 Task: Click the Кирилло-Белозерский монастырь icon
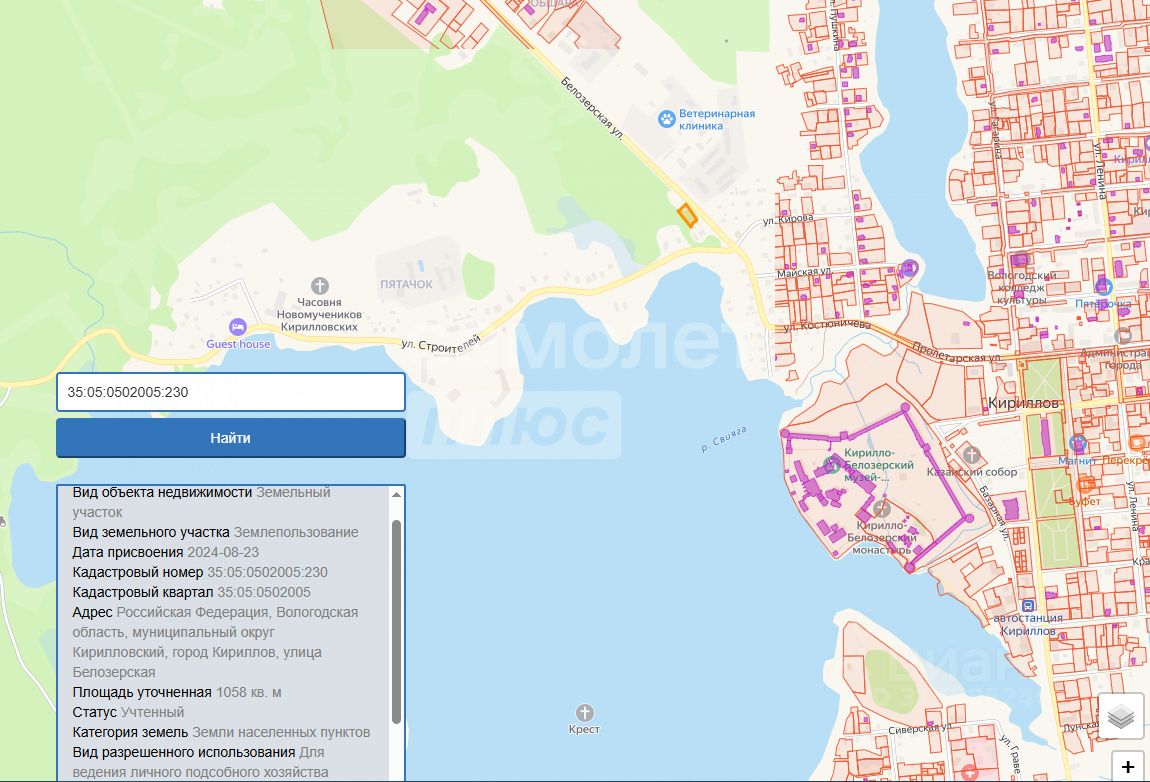coord(880,509)
